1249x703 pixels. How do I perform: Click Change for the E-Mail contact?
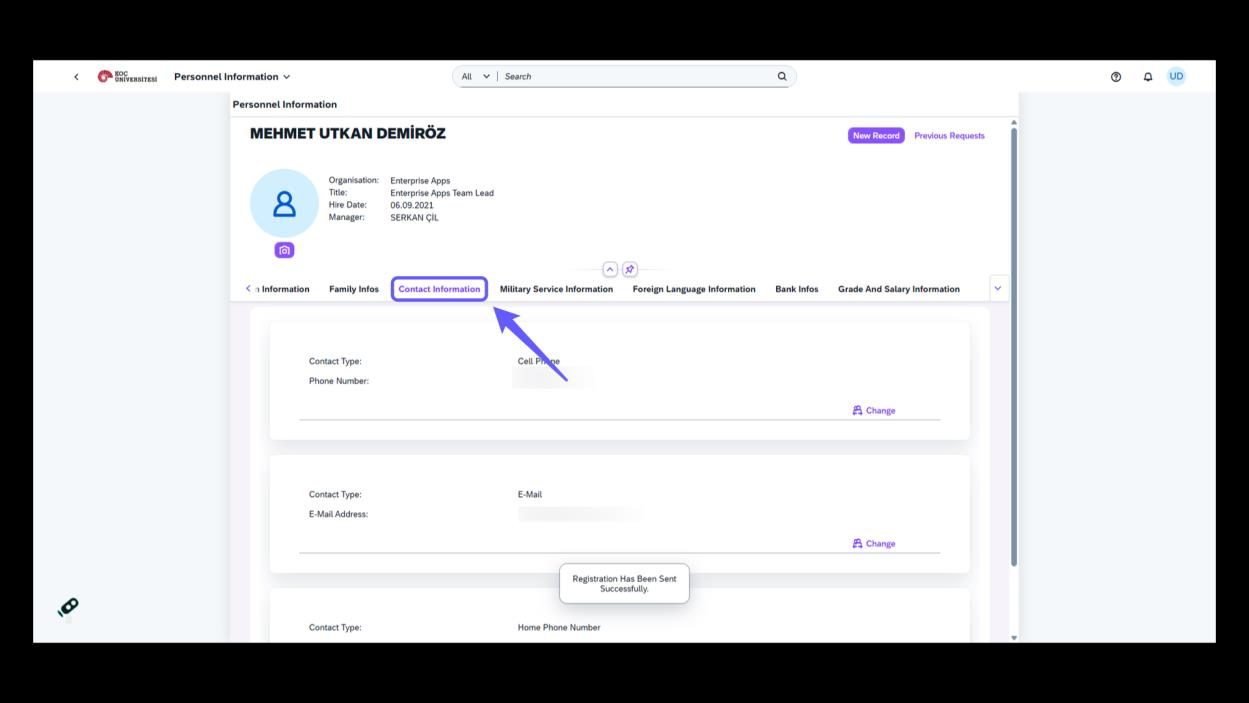click(874, 544)
